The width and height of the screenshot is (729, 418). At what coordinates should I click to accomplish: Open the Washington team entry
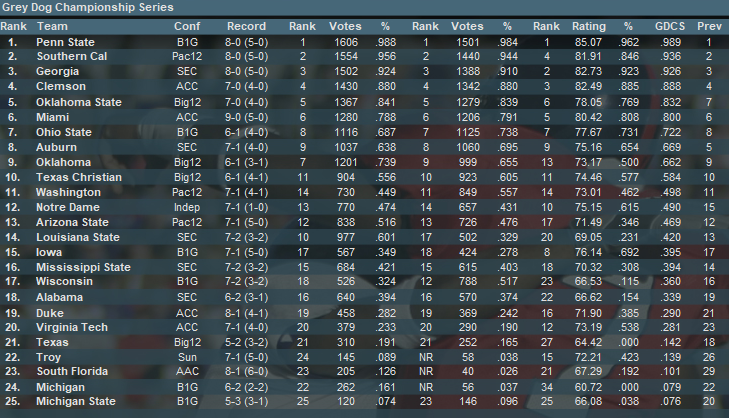pos(68,192)
